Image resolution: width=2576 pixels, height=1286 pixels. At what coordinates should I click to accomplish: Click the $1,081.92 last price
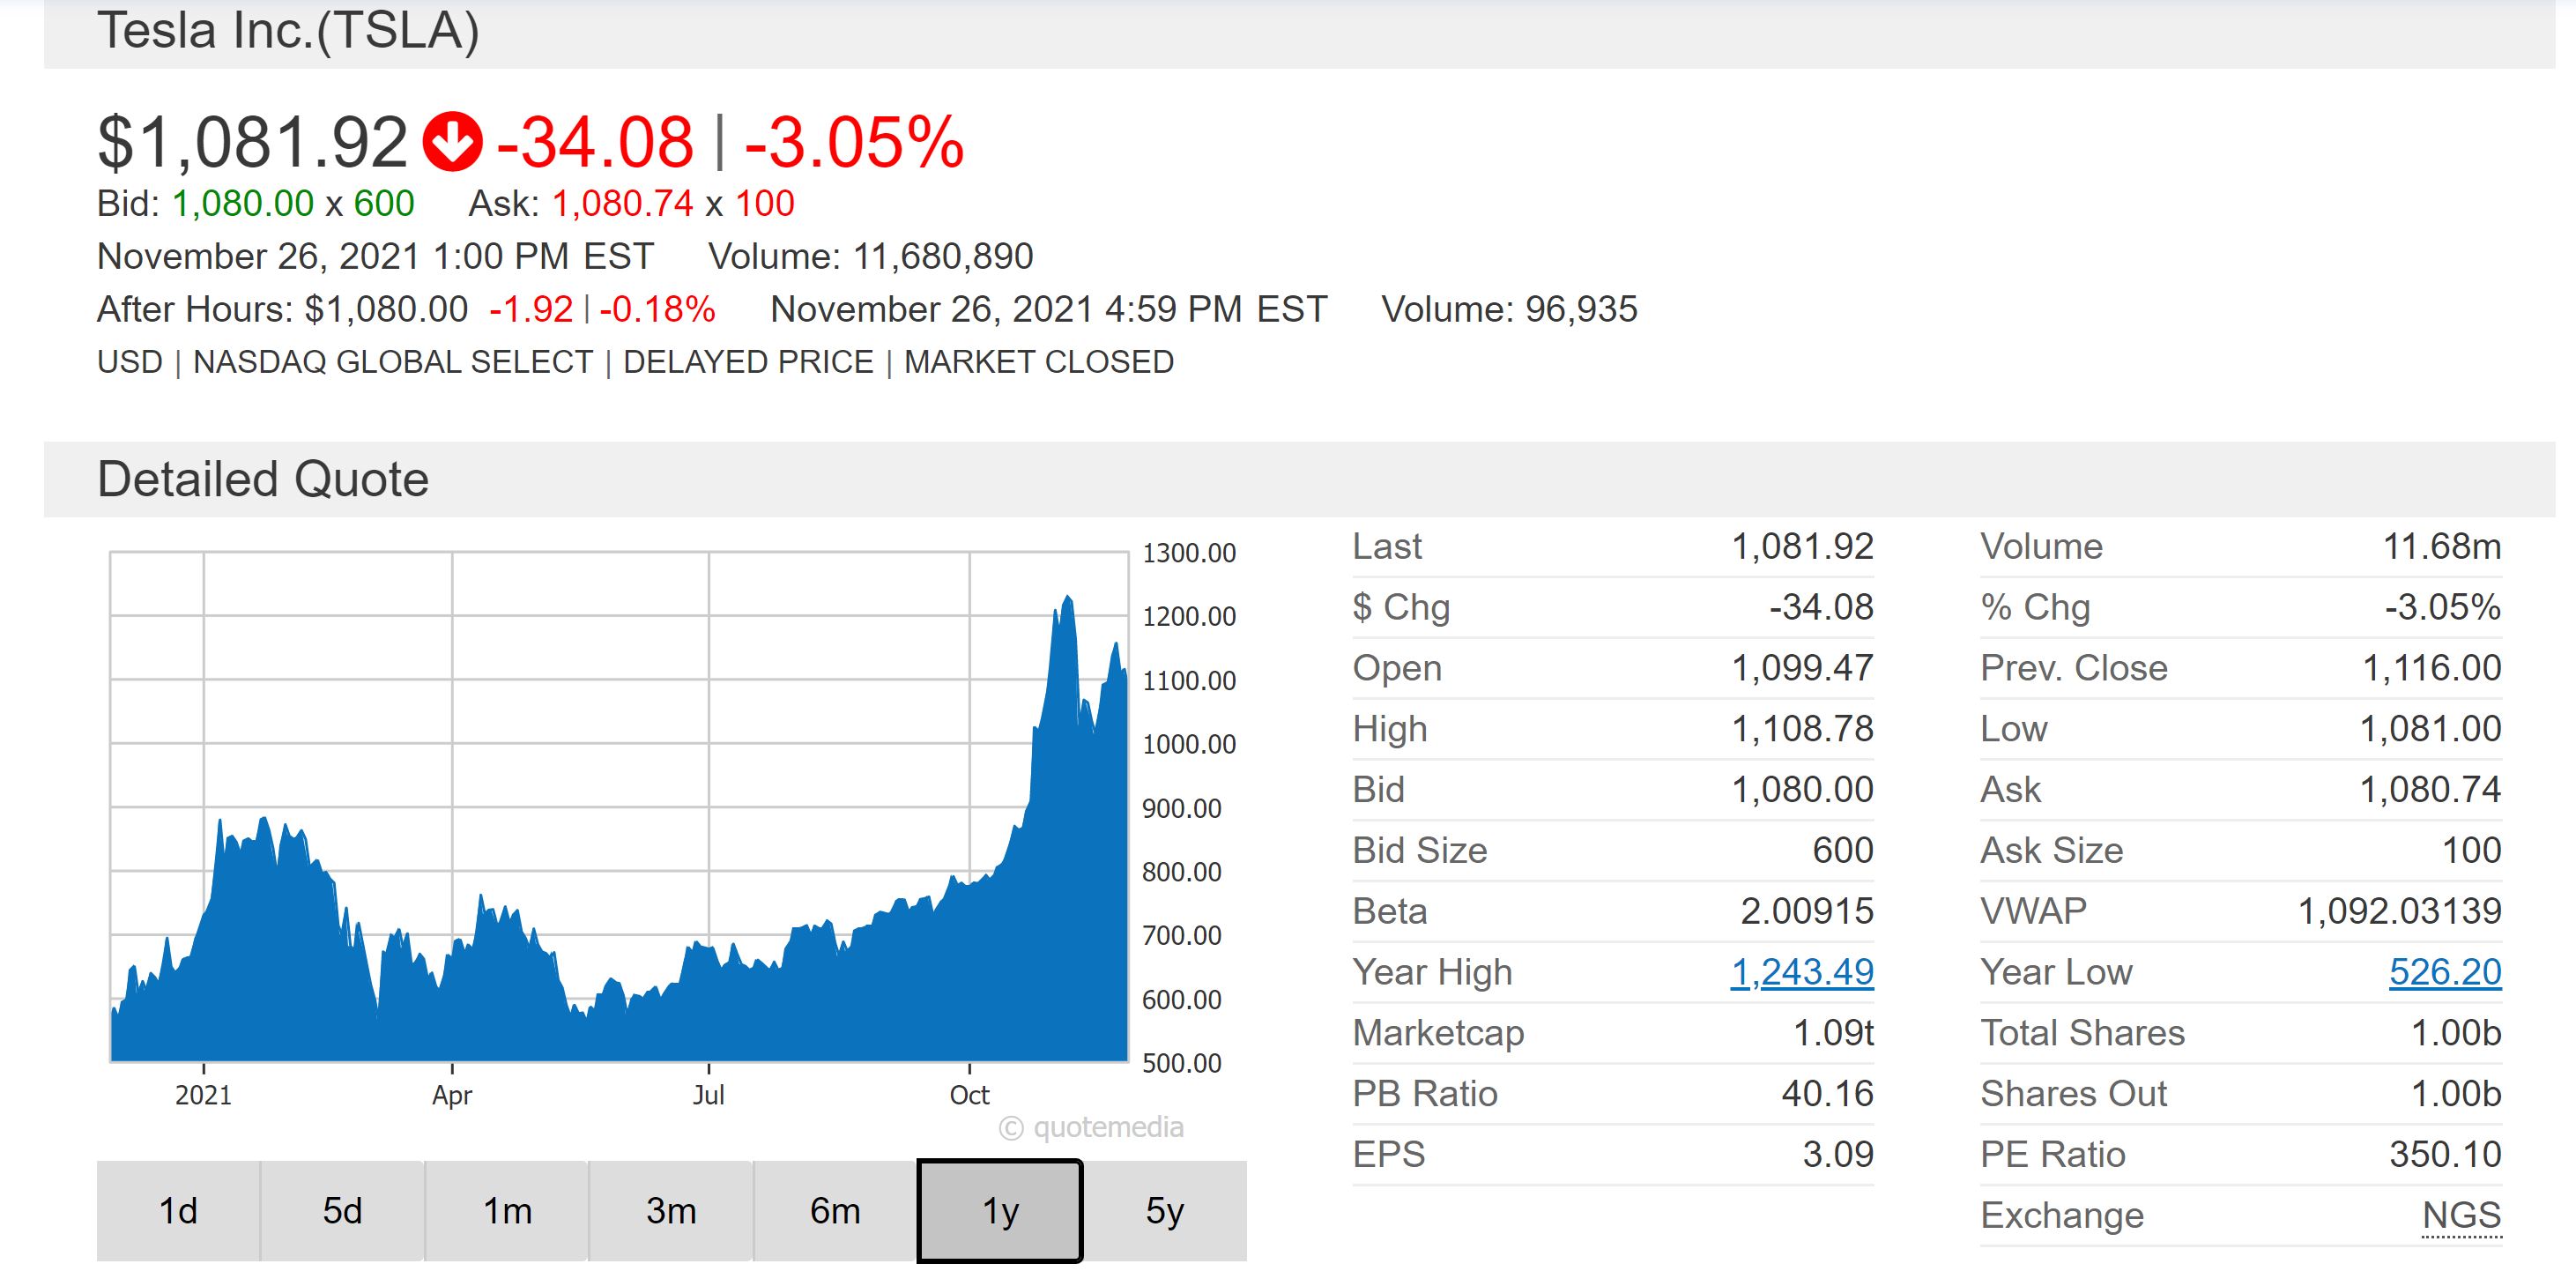(x=252, y=142)
